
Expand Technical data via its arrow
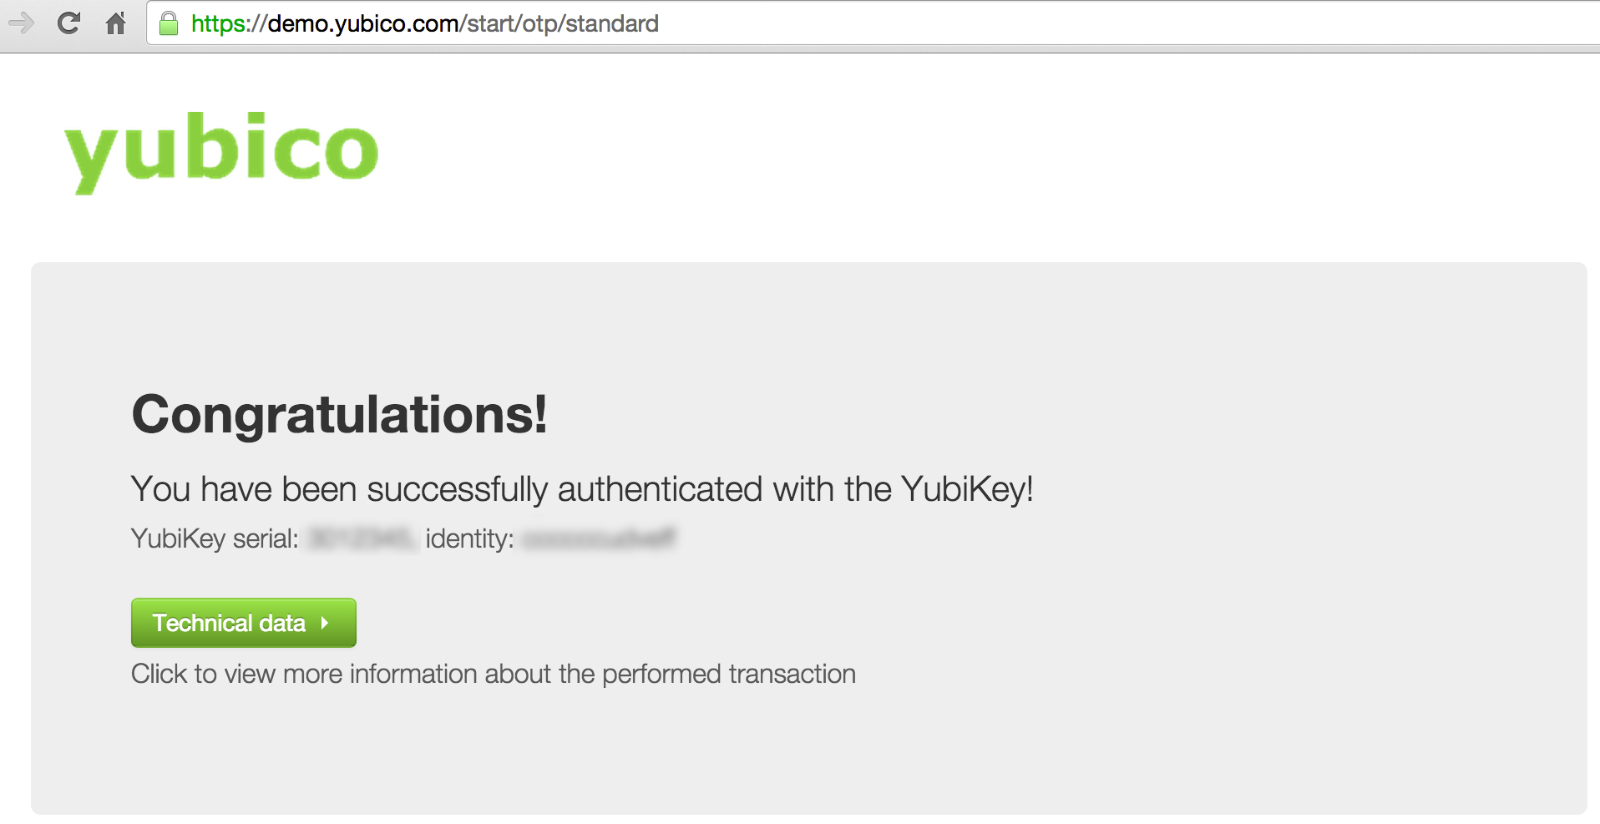coord(325,623)
